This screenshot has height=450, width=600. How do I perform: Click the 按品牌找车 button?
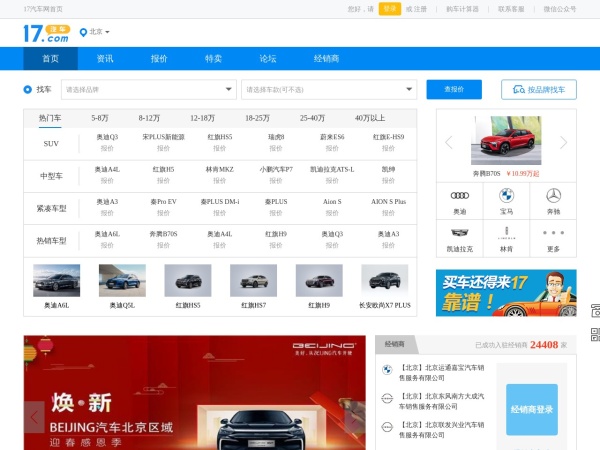tap(539, 90)
